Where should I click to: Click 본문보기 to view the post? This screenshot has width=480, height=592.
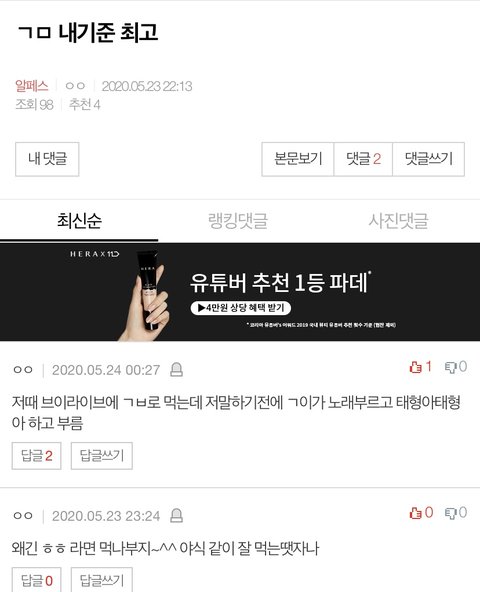298,159
